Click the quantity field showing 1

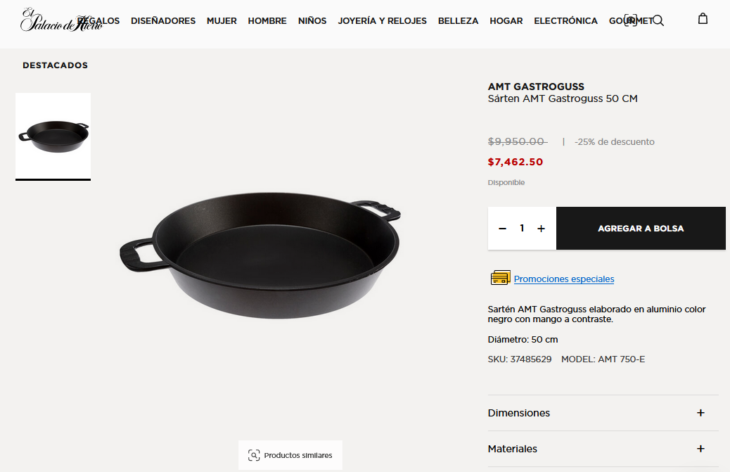[522, 228]
